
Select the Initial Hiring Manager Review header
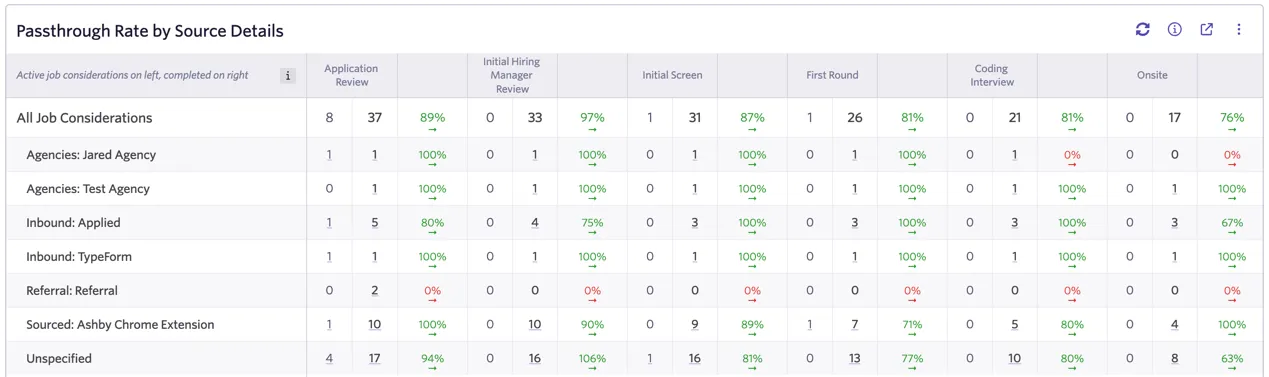pyautogui.click(x=512, y=75)
